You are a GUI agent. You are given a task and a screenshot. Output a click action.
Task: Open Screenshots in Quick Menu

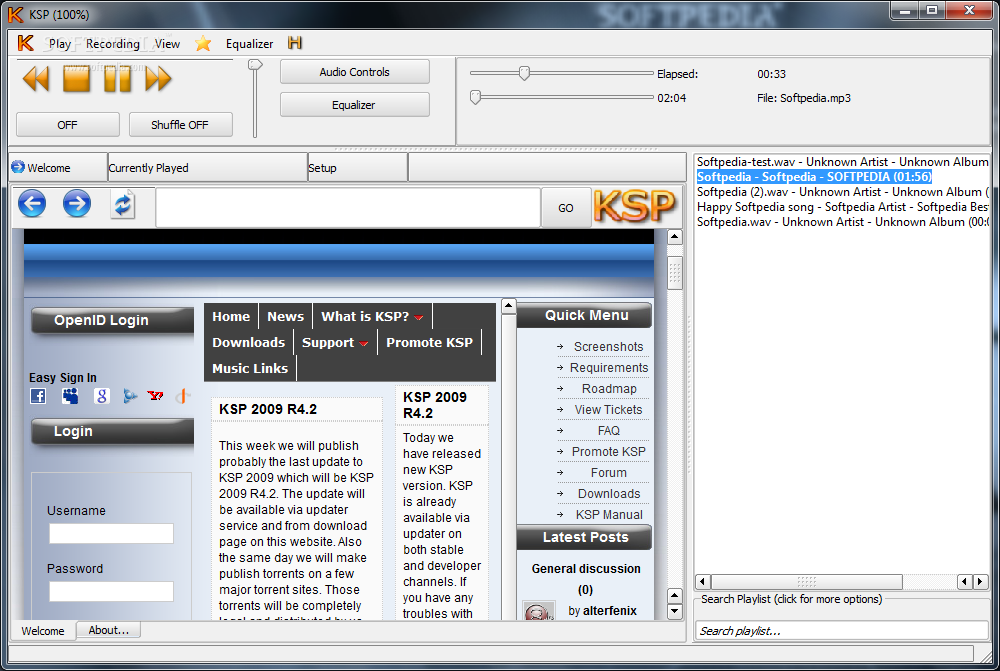[x=608, y=346]
